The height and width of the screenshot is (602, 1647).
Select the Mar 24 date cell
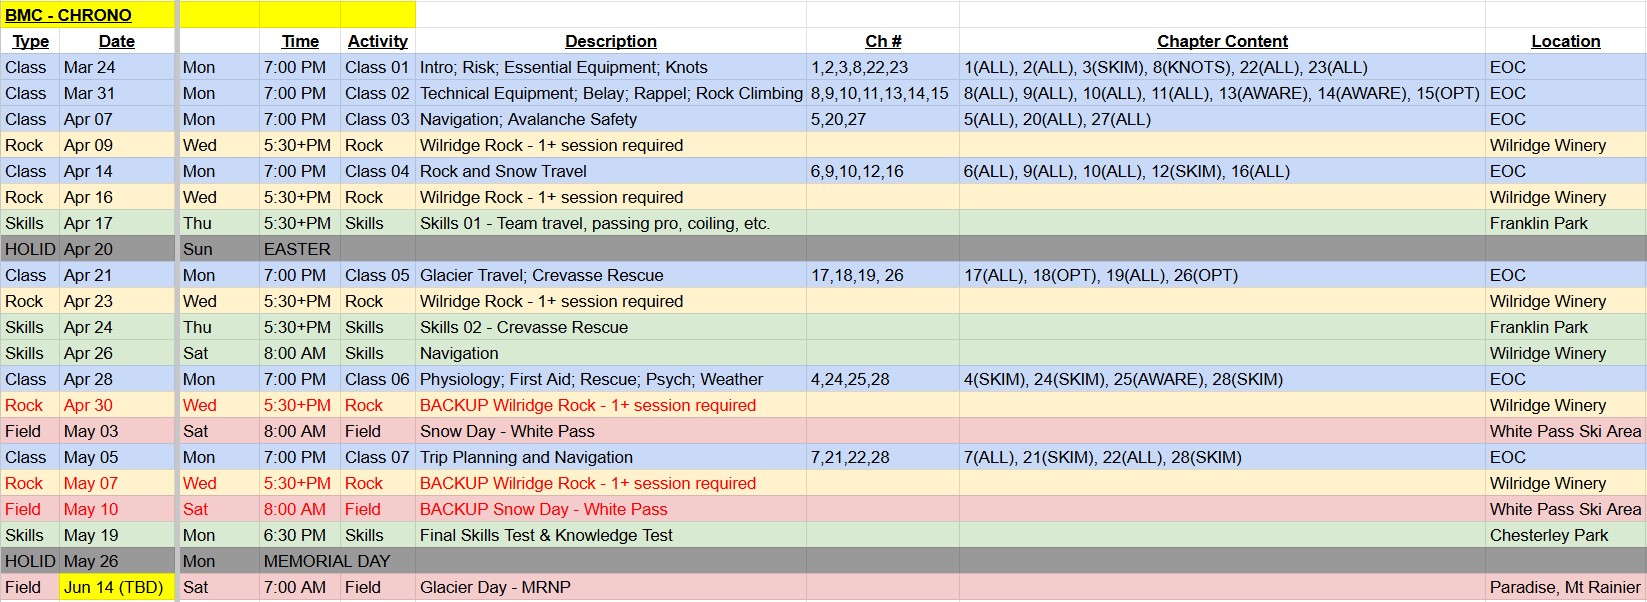point(117,67)
